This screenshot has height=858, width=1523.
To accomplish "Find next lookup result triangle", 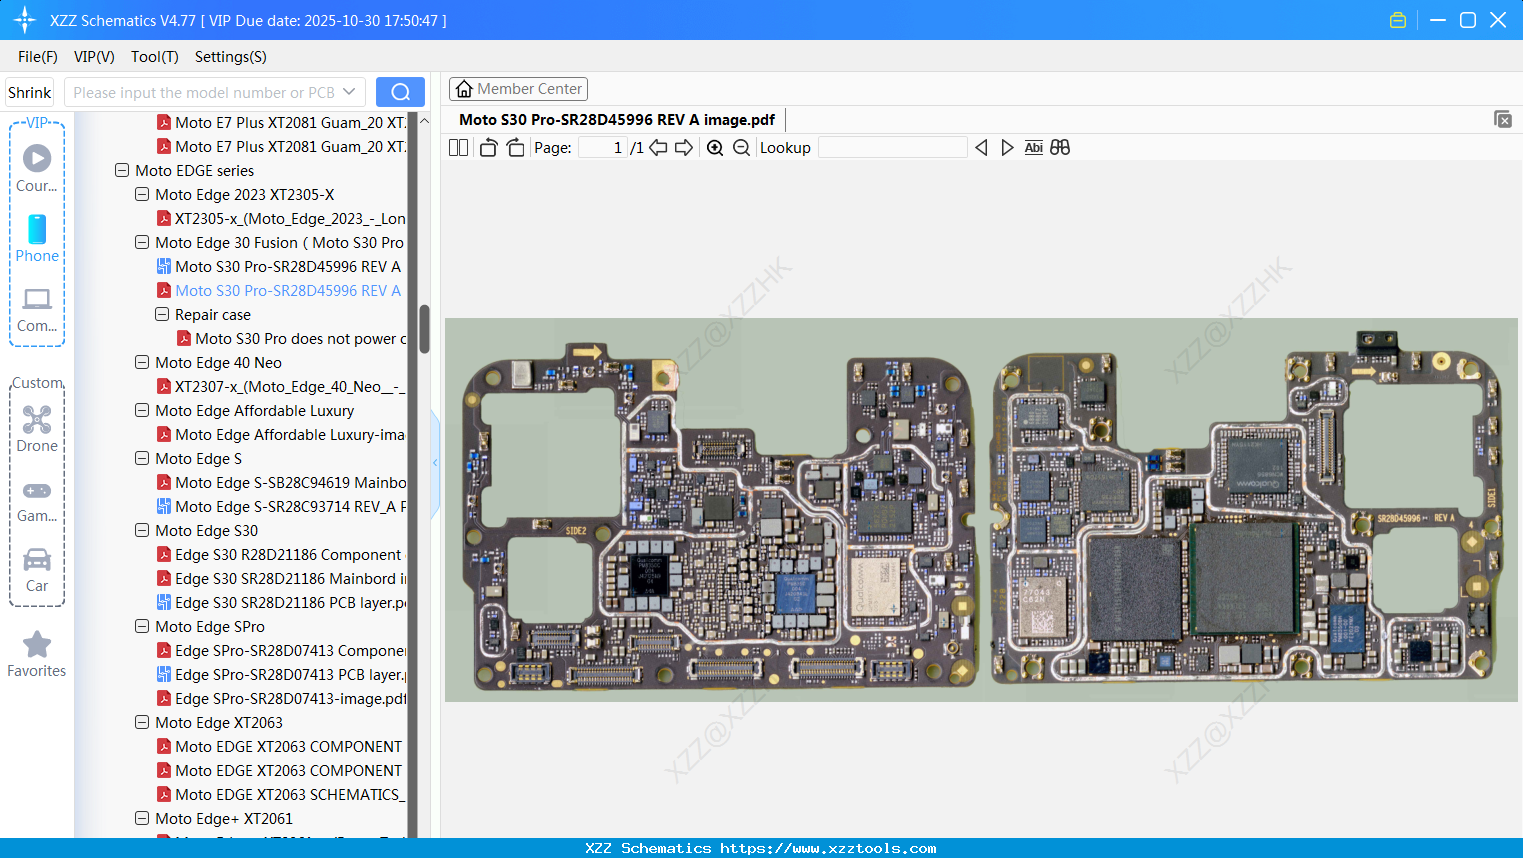I will (1007, 148).
